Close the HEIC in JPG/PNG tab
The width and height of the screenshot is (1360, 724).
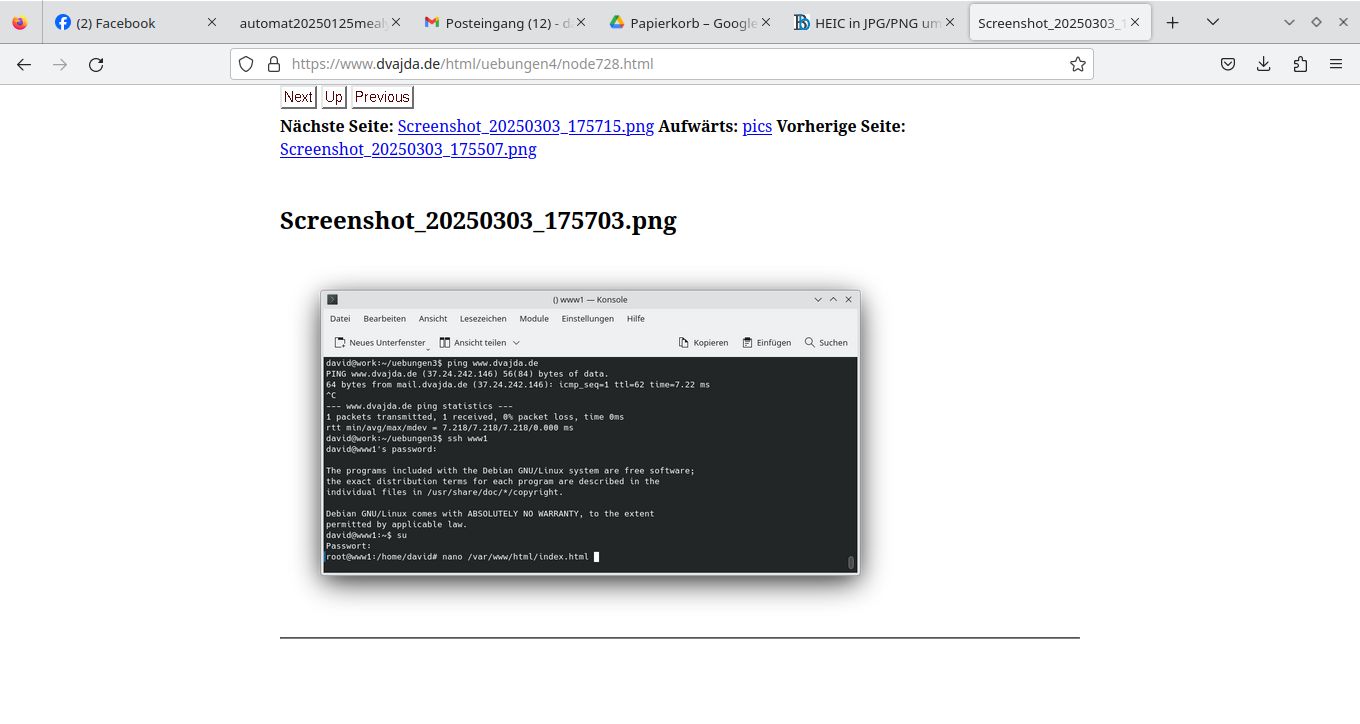click(x=951, y=22)
